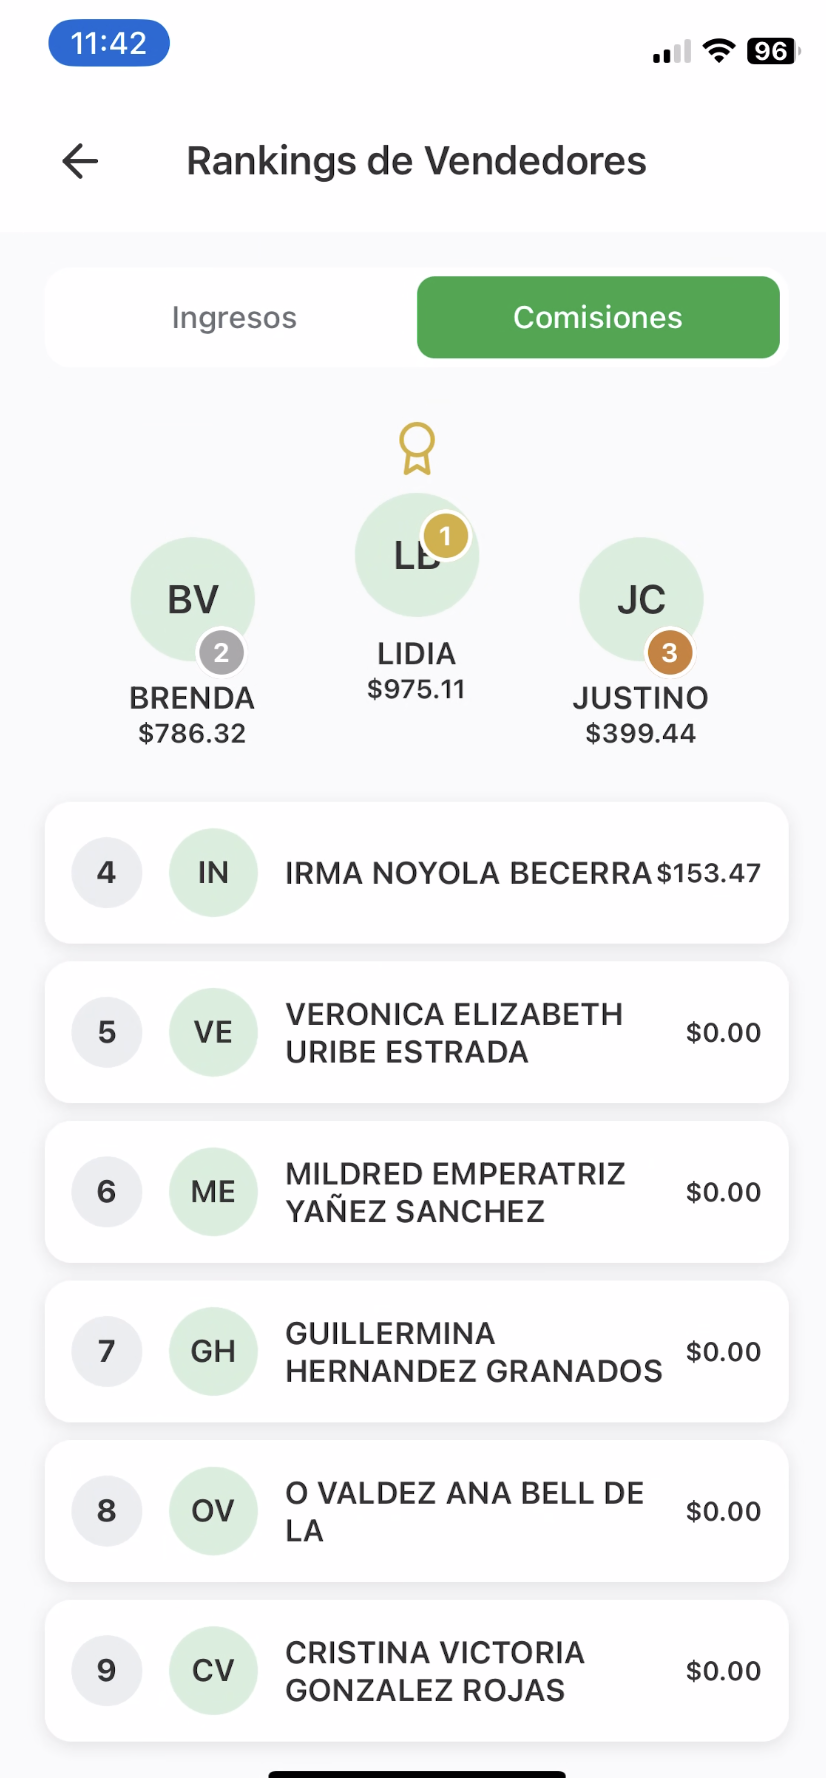Tap the gold award ribbon icon
The image size is (826, 1778).
point(417,448)
